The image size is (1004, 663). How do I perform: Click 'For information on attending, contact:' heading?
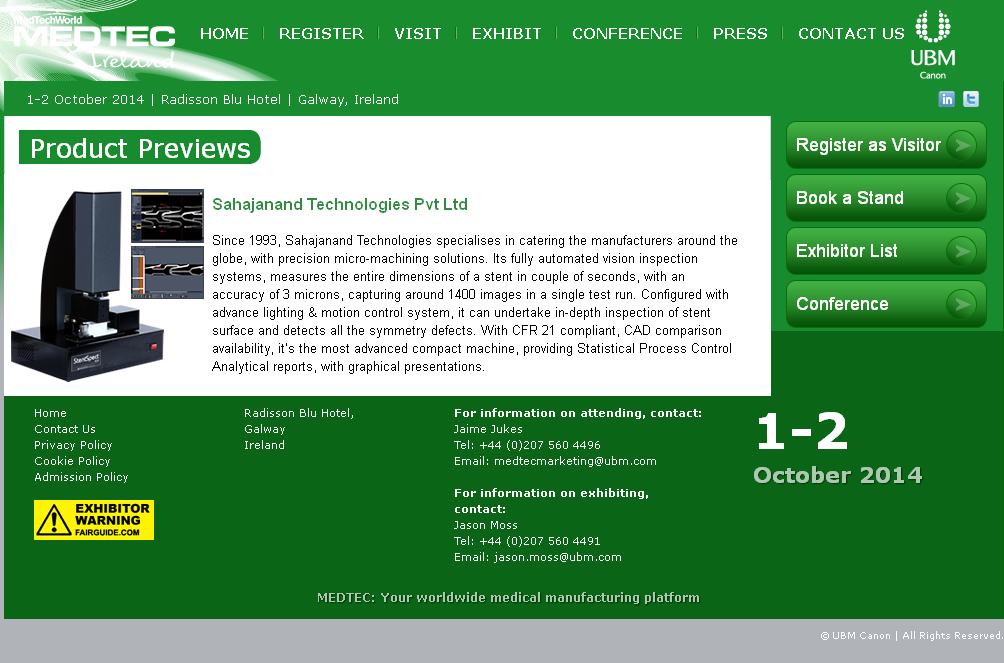click(578, 413)
